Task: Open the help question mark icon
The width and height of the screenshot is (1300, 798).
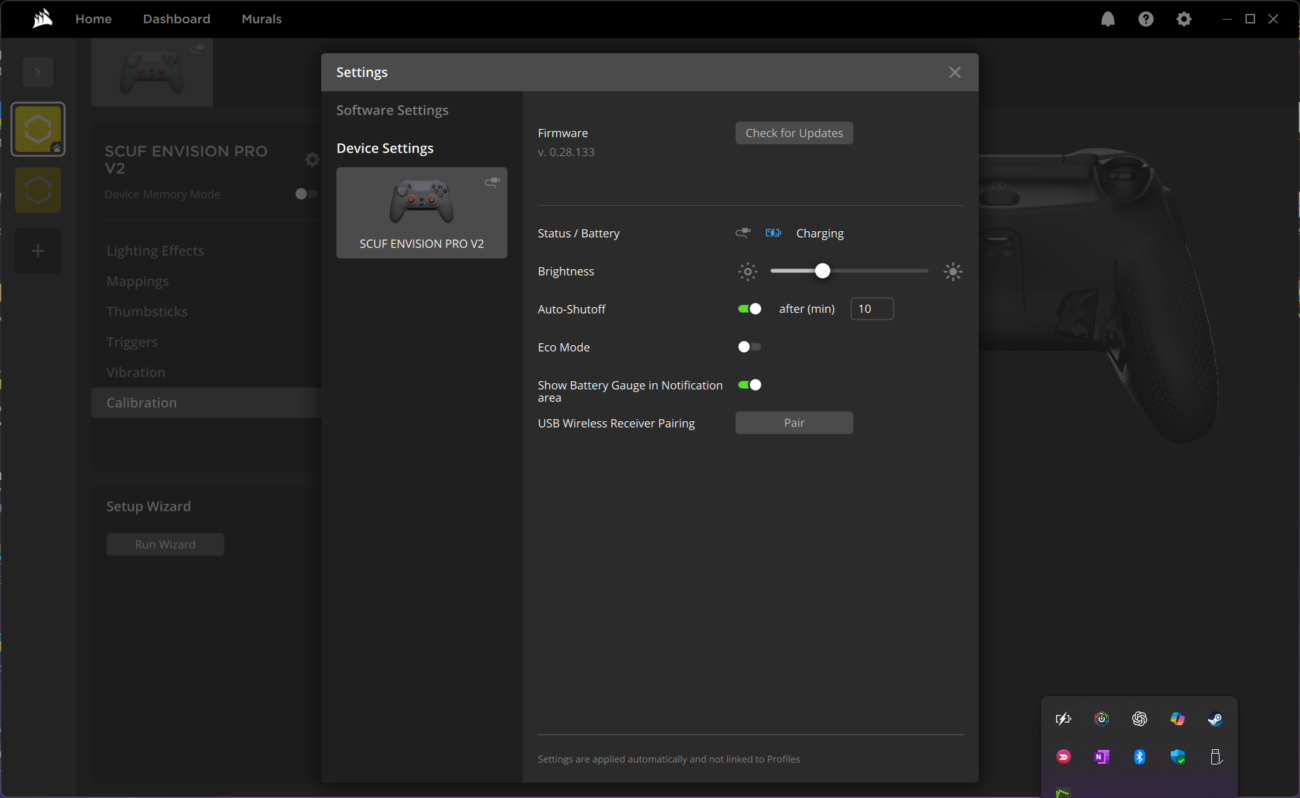Action: 1146,19
